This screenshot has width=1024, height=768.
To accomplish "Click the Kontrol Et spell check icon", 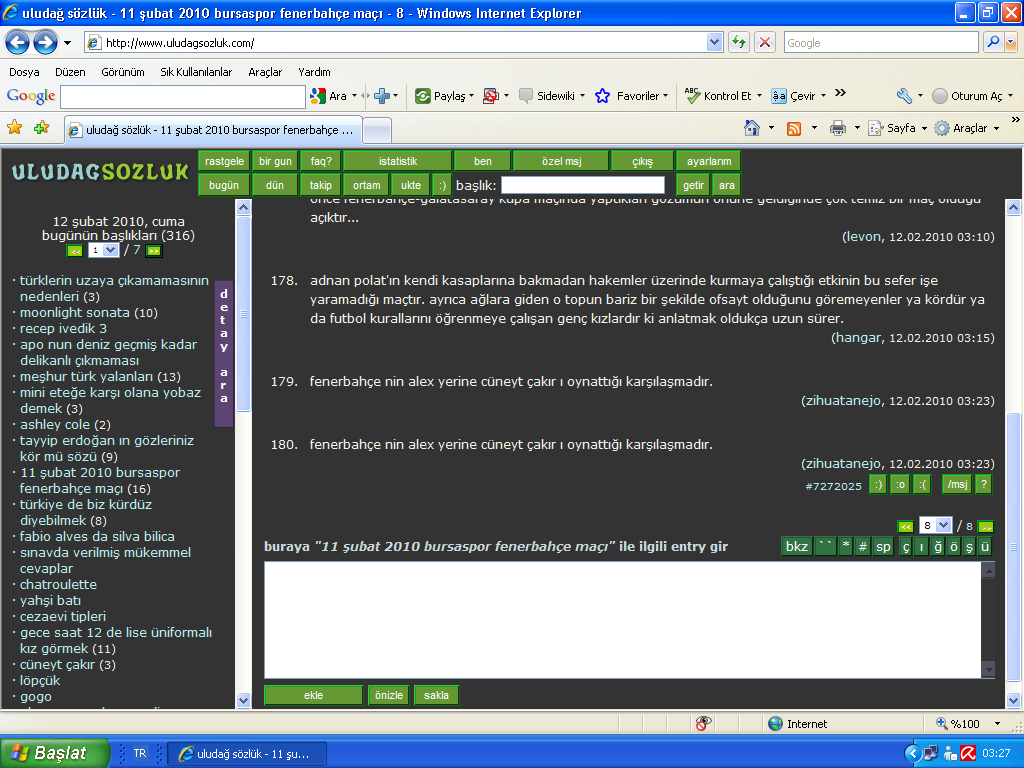I will click(692, 96).
